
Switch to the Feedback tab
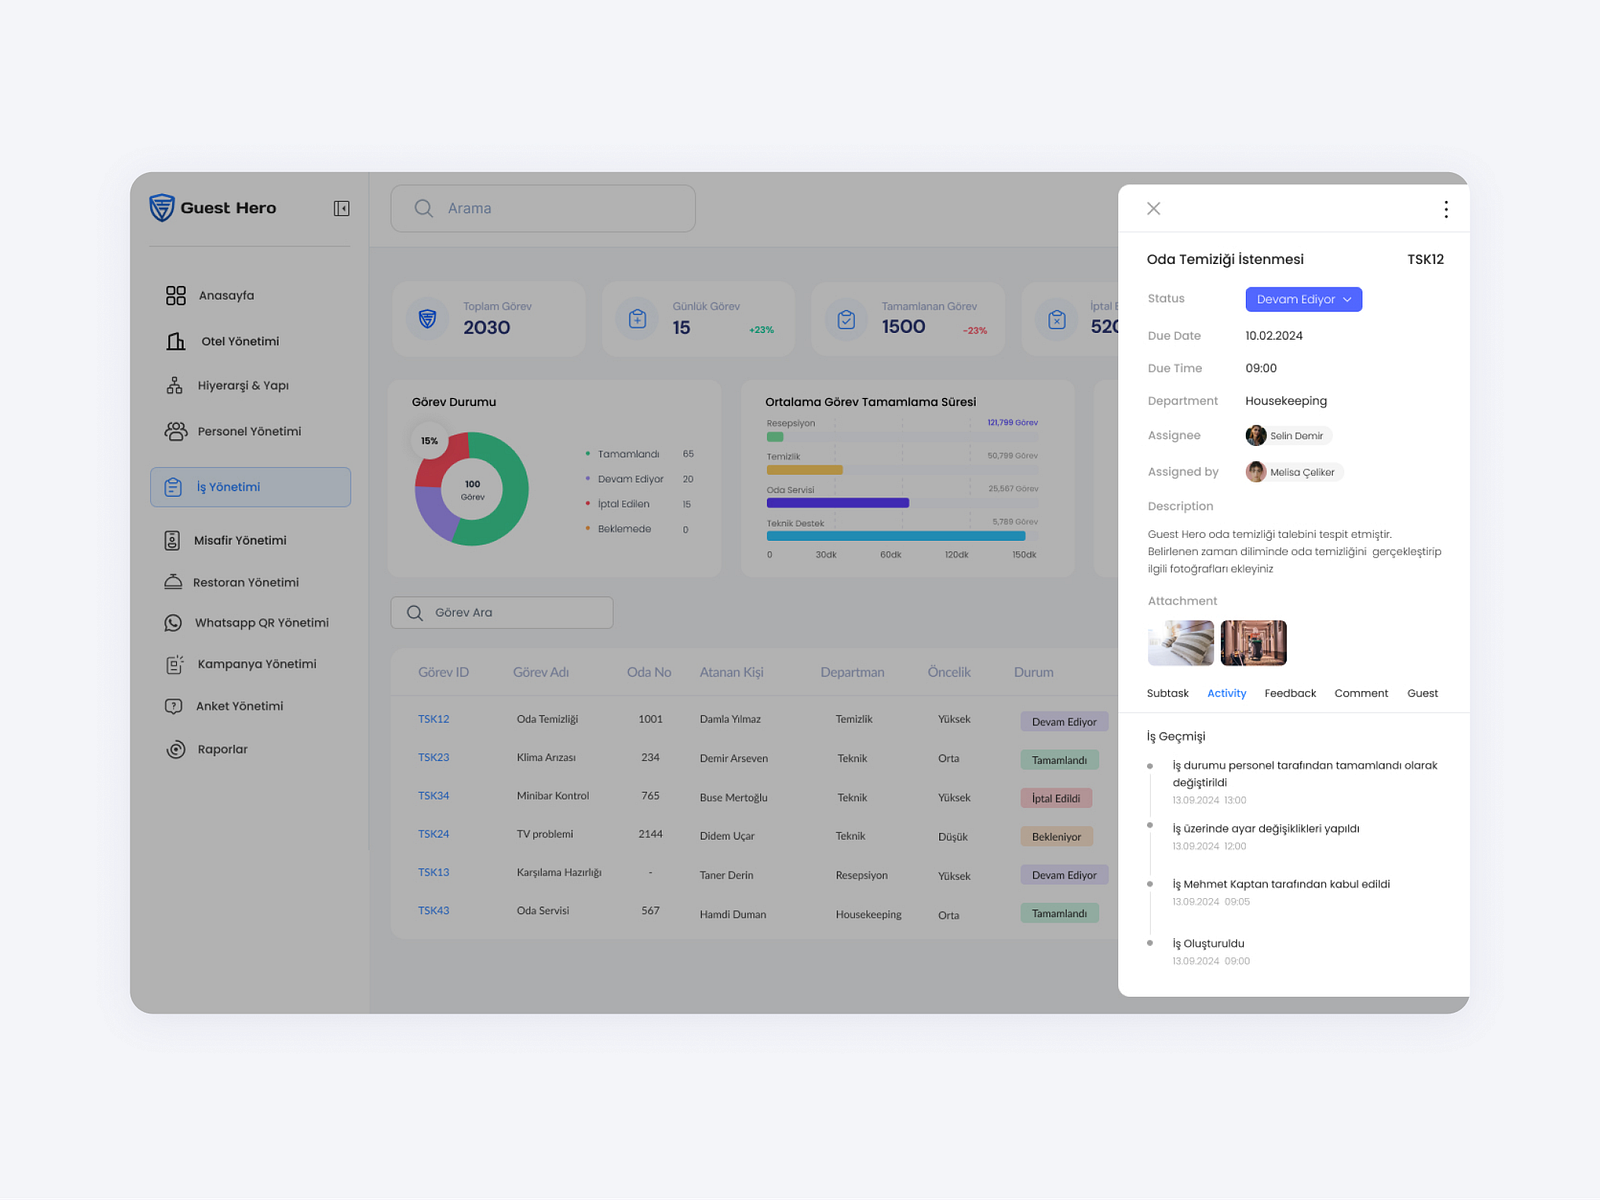click(x=1290, y=693)
